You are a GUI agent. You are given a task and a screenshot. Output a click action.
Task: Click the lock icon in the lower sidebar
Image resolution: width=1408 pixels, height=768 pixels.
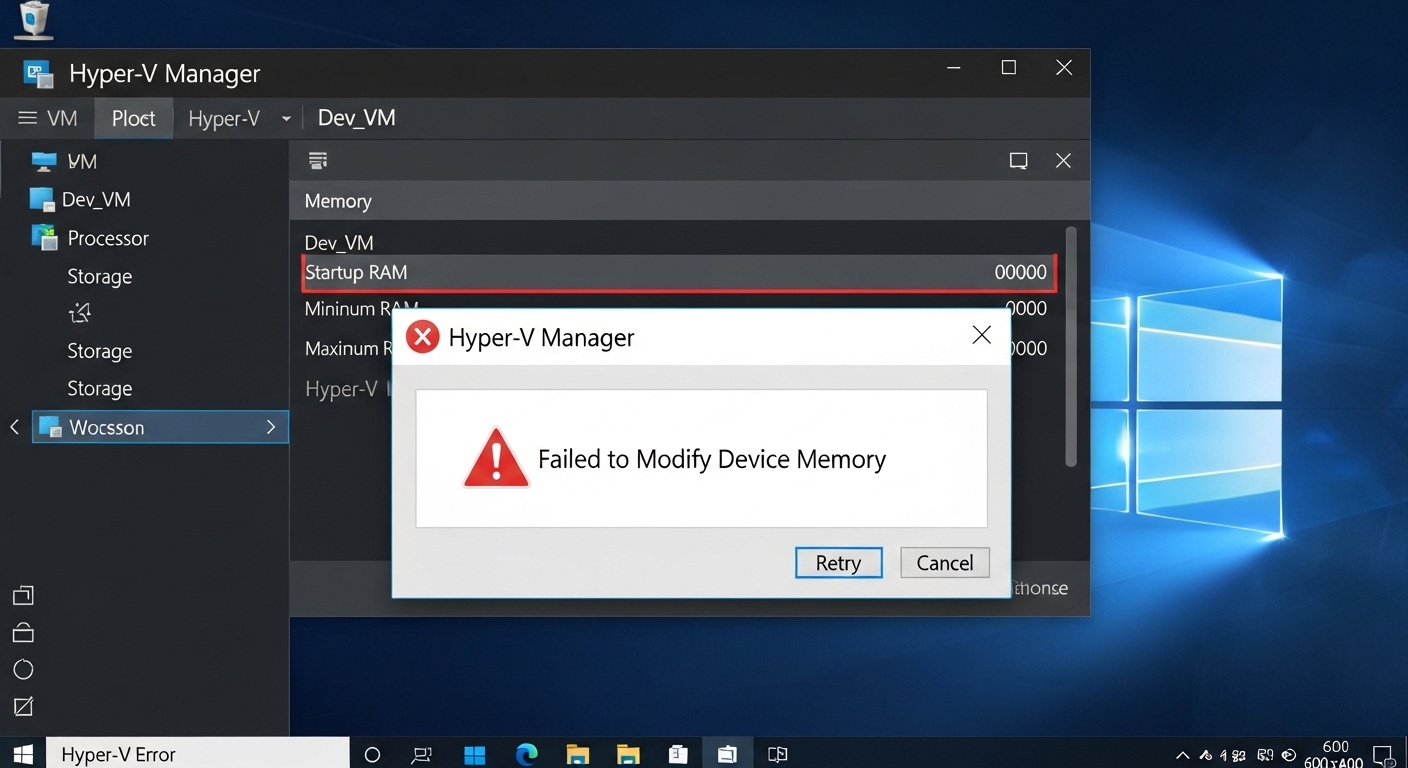23,632
